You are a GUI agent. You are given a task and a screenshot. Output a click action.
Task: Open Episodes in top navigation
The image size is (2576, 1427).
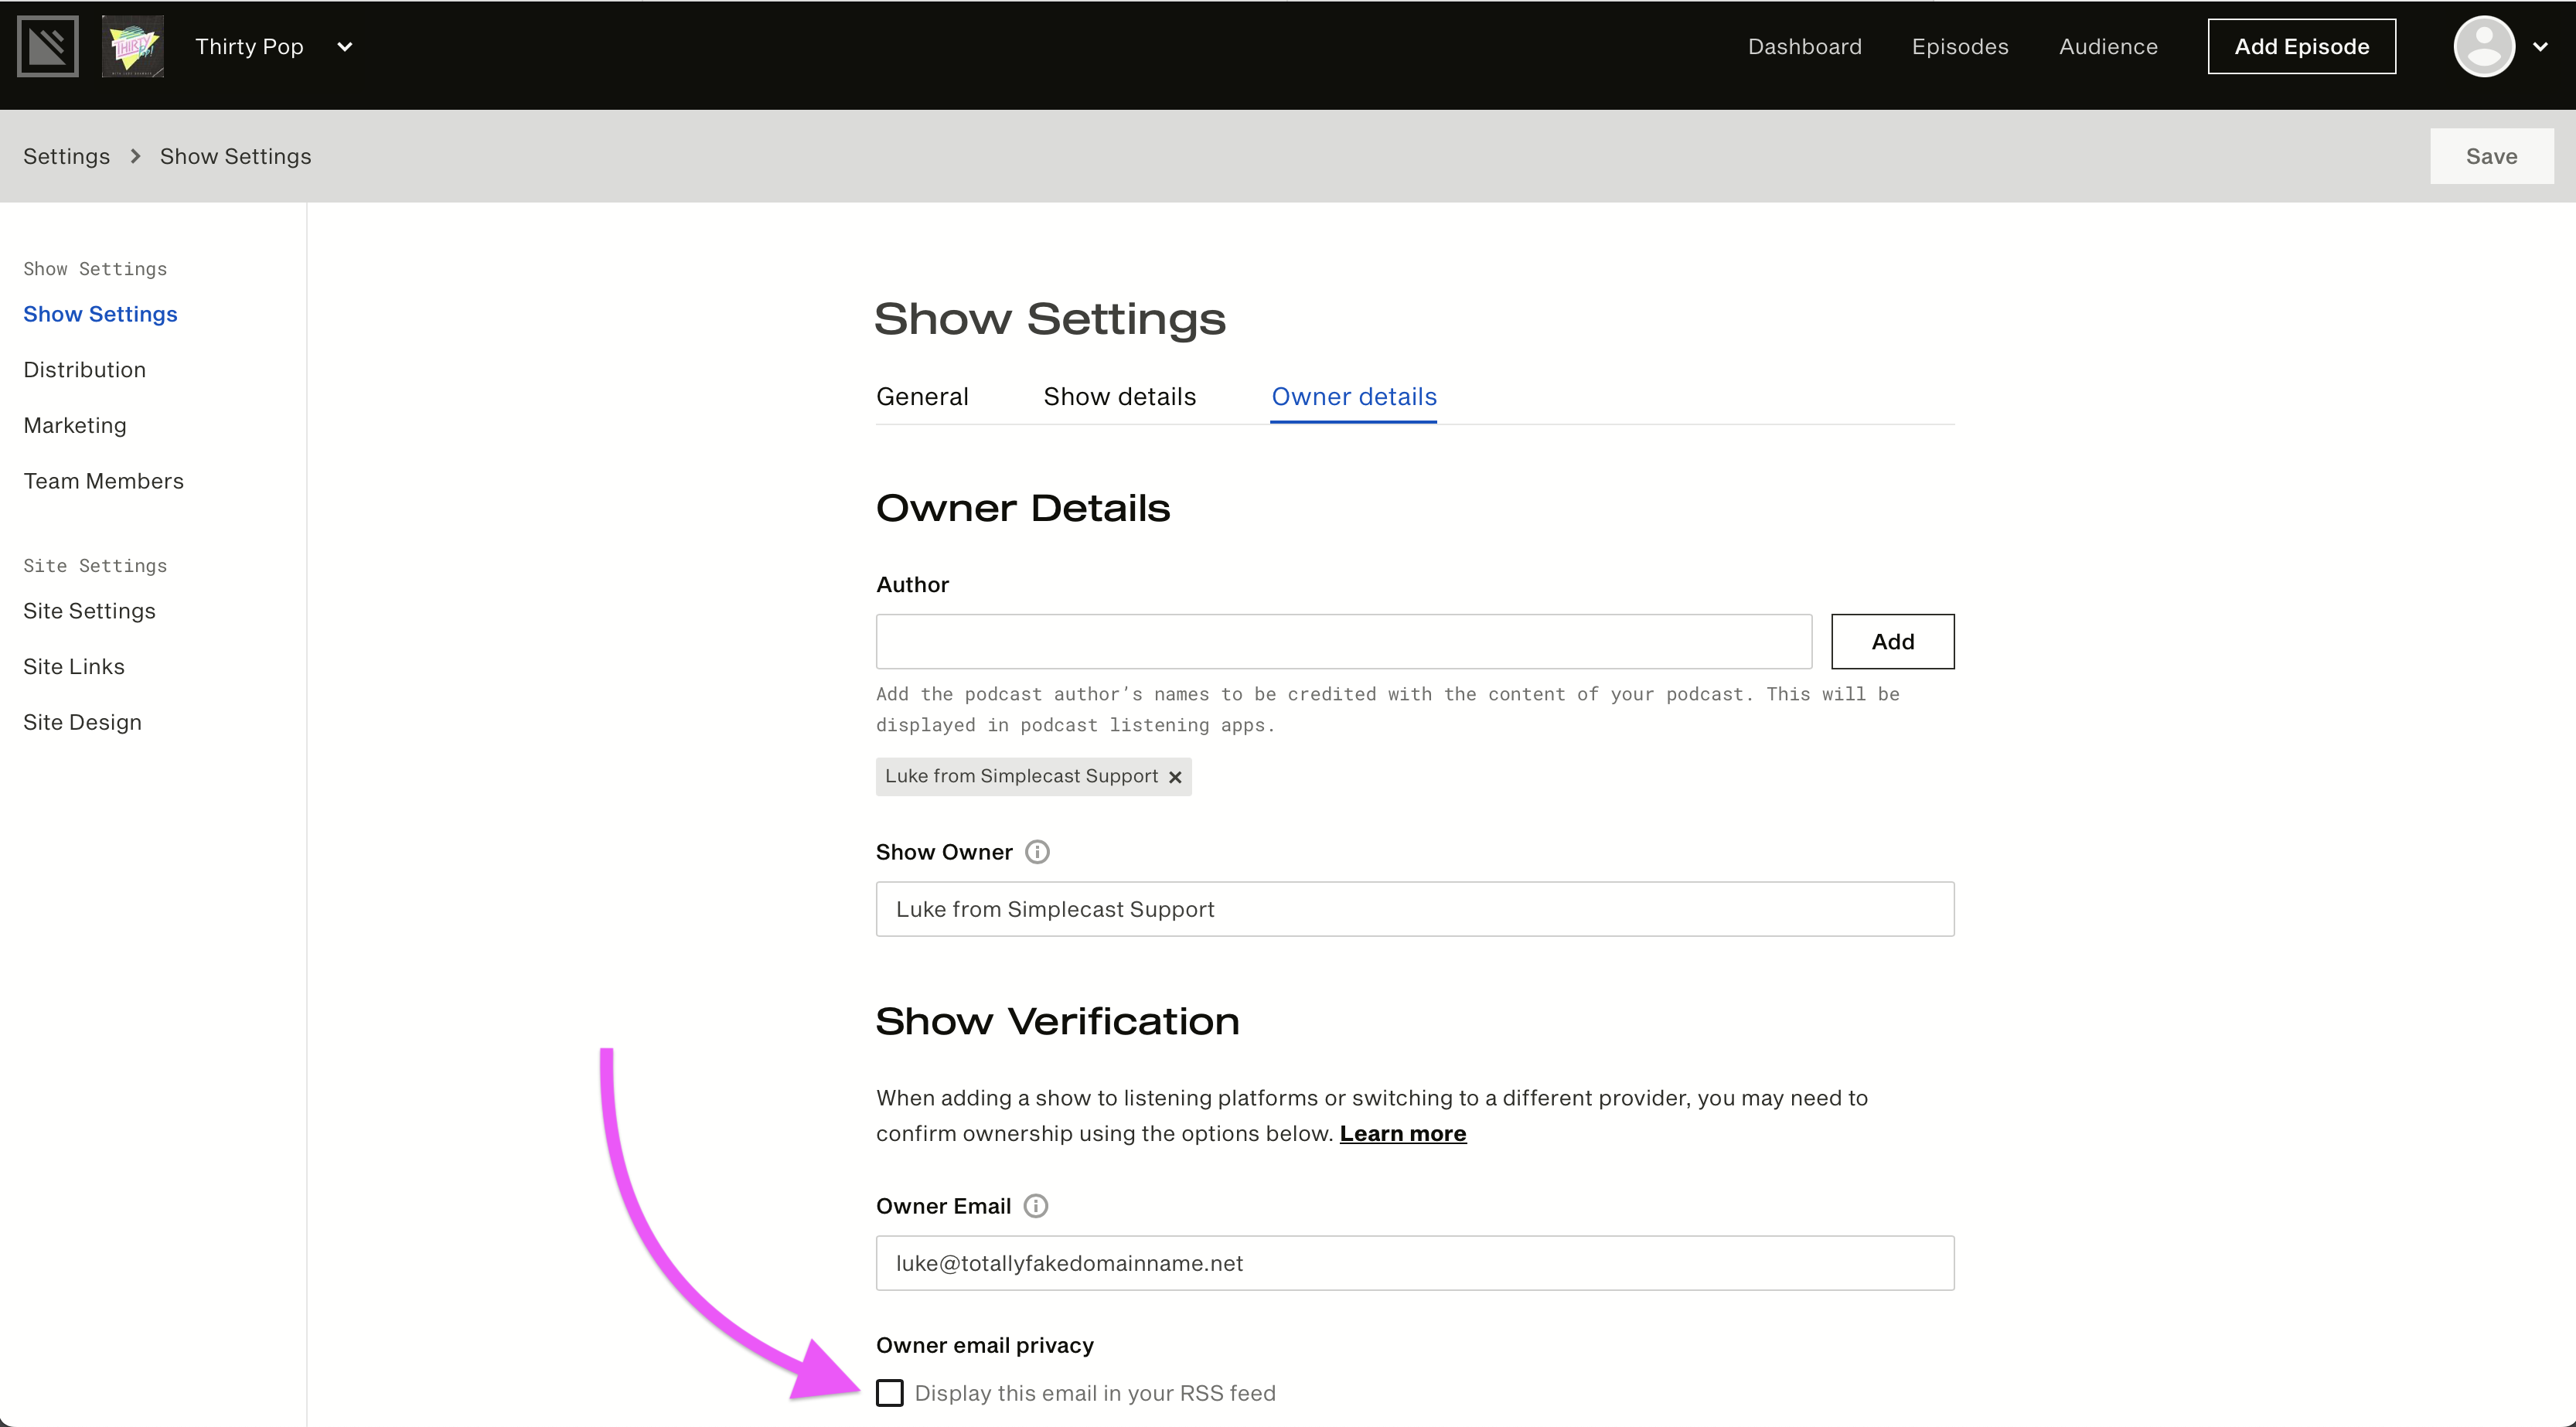[x=1960, y=47]
